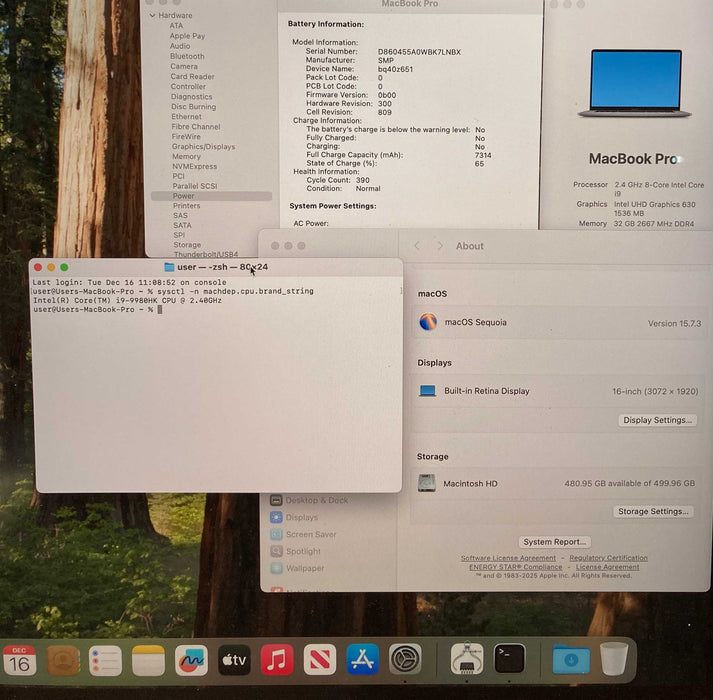Screen dimensions: 713x700
Task: Switch to Terminal via its Dock icon
Action: (509, 658)
